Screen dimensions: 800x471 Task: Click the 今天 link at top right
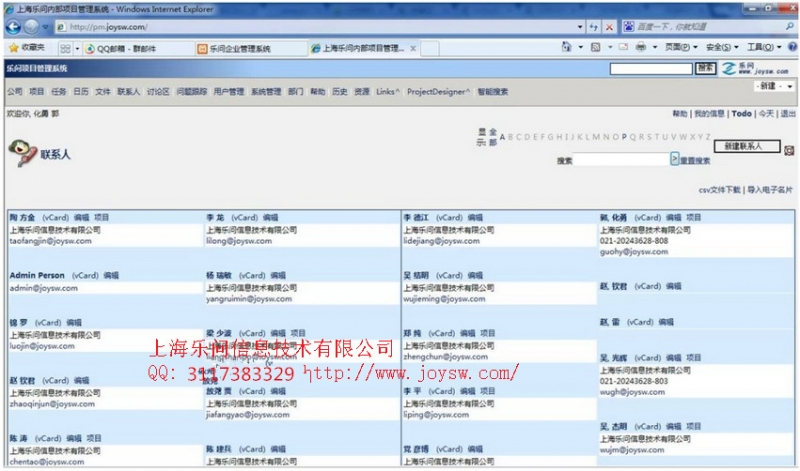pos(766,113)
